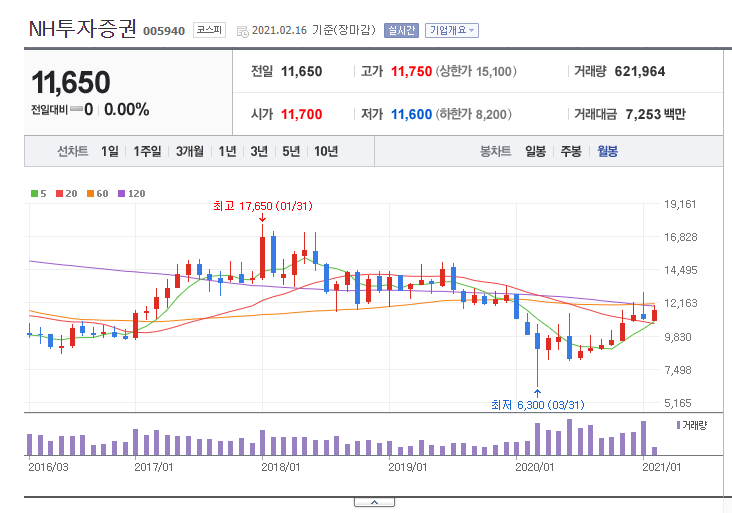Click the 19,161 price axis label
This screenshot has width=732, height=513.
680,204
